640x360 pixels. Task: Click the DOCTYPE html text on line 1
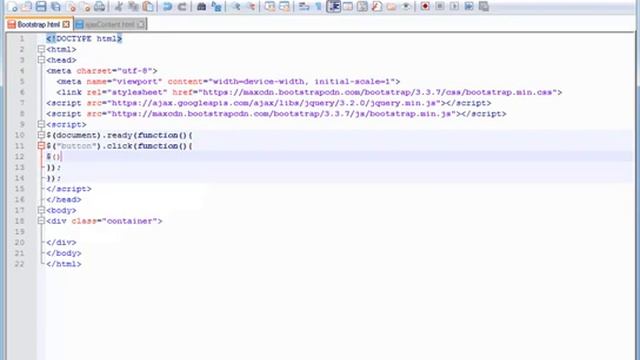pos(84,39)
